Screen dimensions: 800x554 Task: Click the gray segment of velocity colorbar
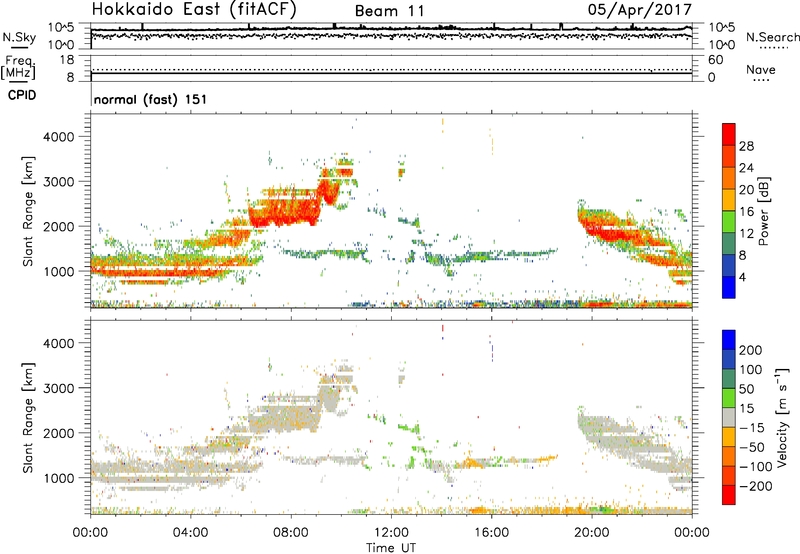(x=729, y=417)
